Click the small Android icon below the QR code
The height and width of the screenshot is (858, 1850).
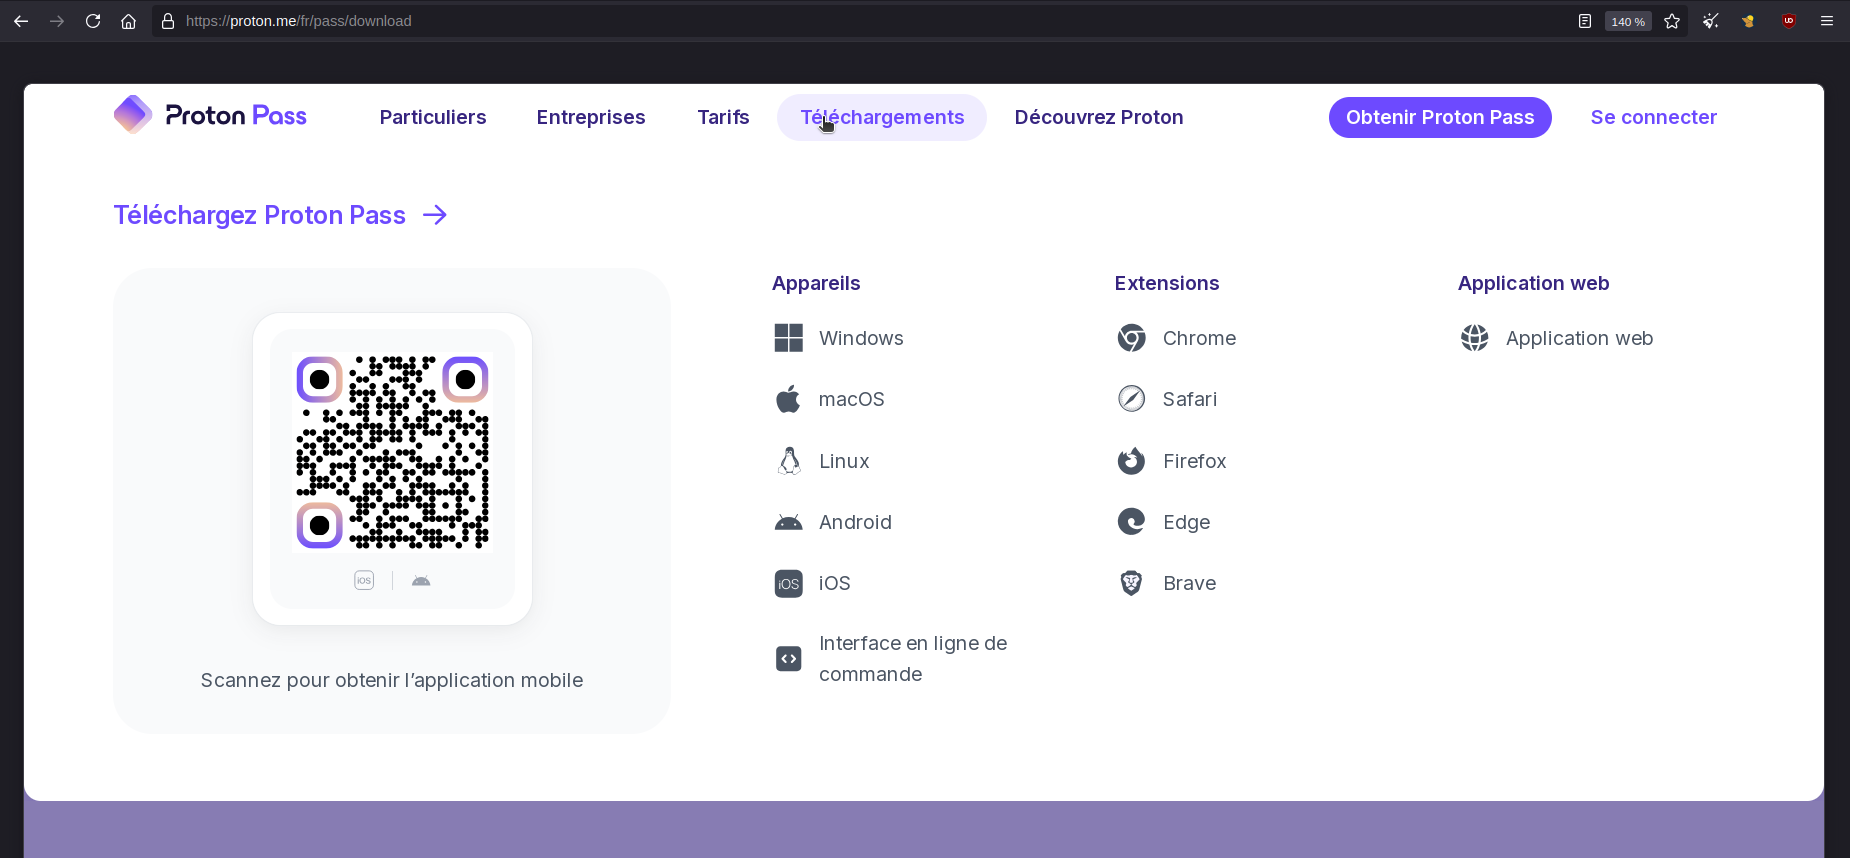[421, 580]
